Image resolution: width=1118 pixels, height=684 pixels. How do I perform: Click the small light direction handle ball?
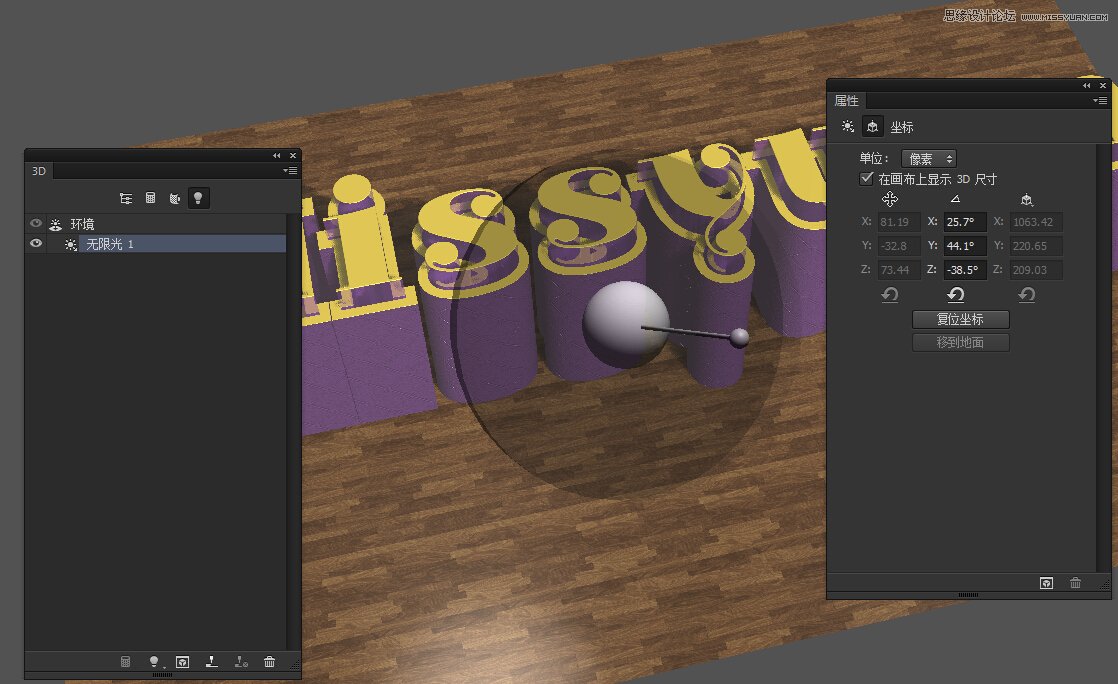(739, 337)
